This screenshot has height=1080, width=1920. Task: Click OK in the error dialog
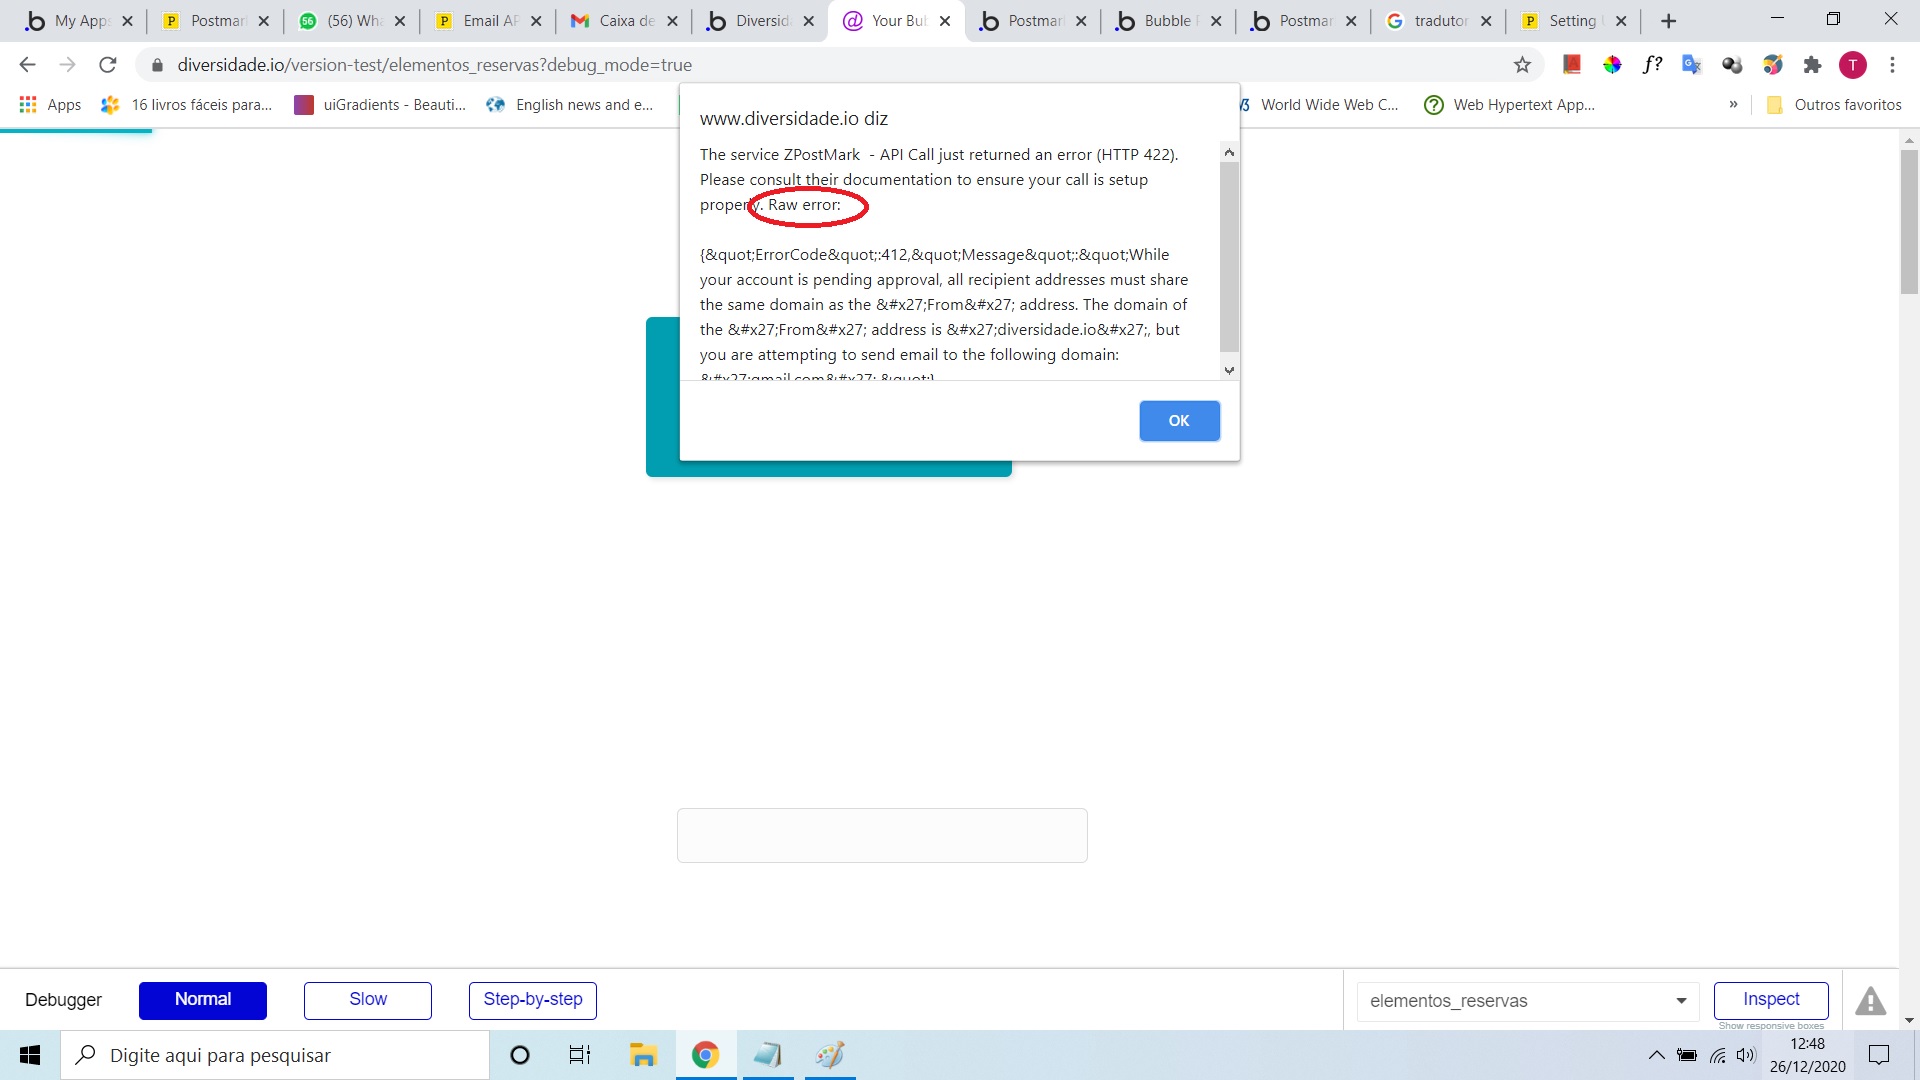point(1179,421)
